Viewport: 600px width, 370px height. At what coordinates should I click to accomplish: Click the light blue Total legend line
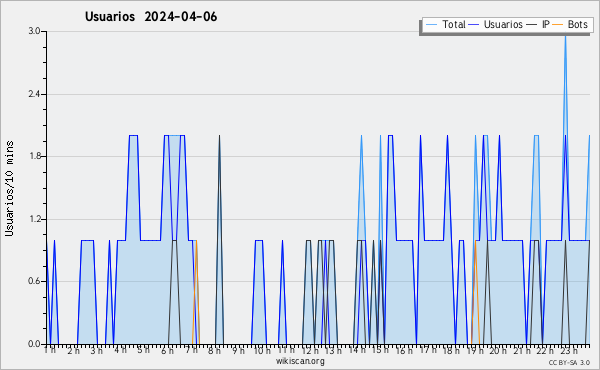431,25
